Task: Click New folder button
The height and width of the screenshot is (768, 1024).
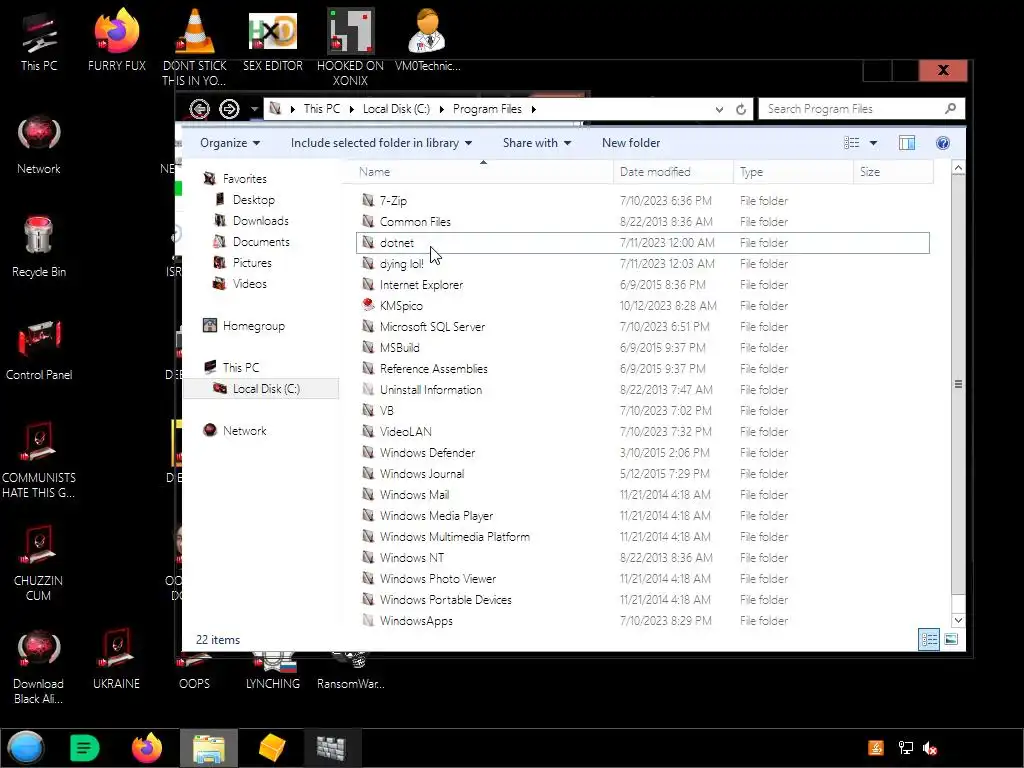Action: (631, 143)
